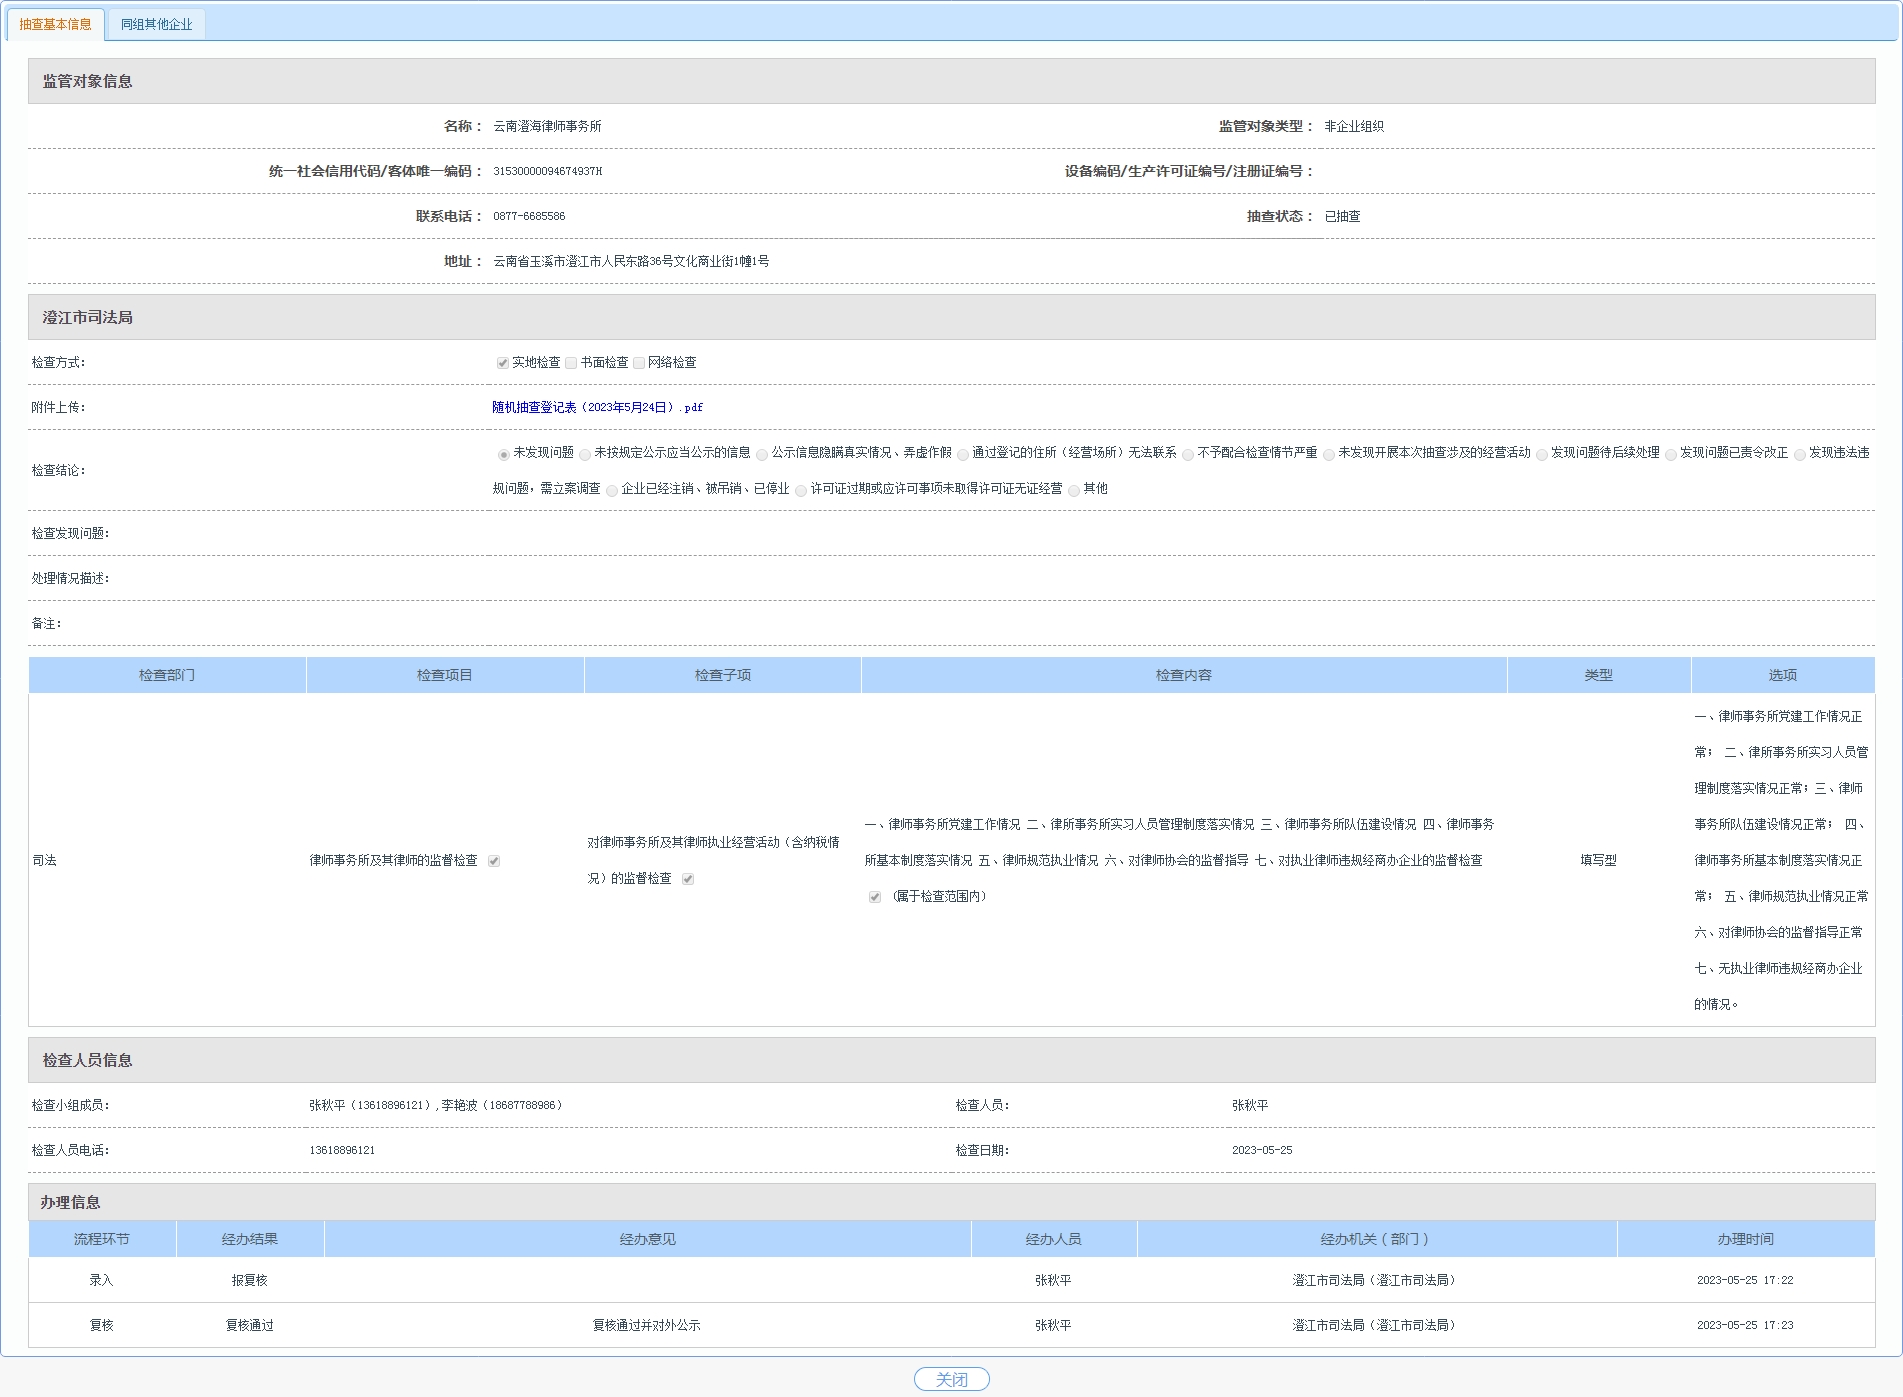The height and width of the screenshot is (1397, 1903).
Task: Toggle checkbox after 执业经营活动的监督检查 sub-item
Action: click(688, 879)
